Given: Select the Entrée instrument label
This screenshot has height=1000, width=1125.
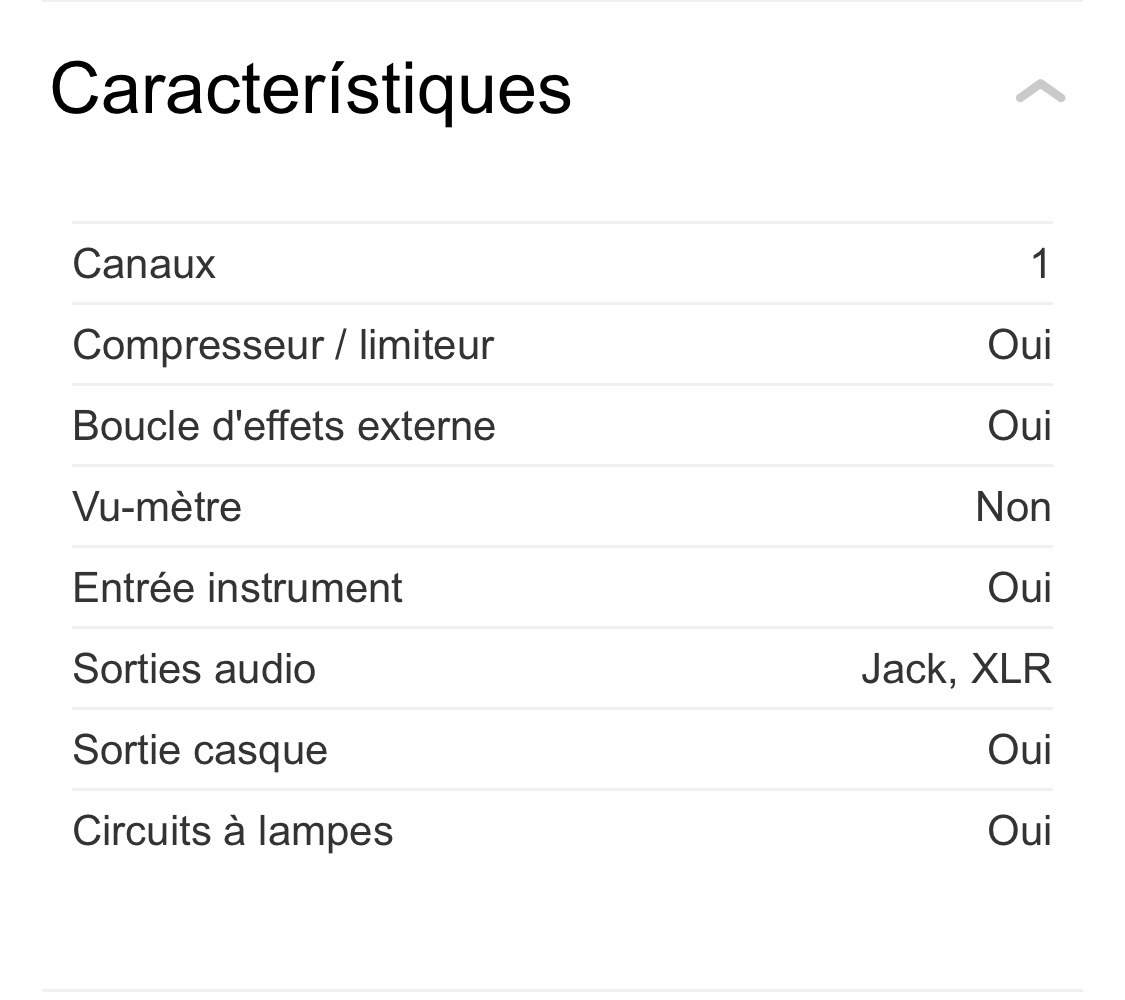Looking at the screenshot, I should pos(237,589).
